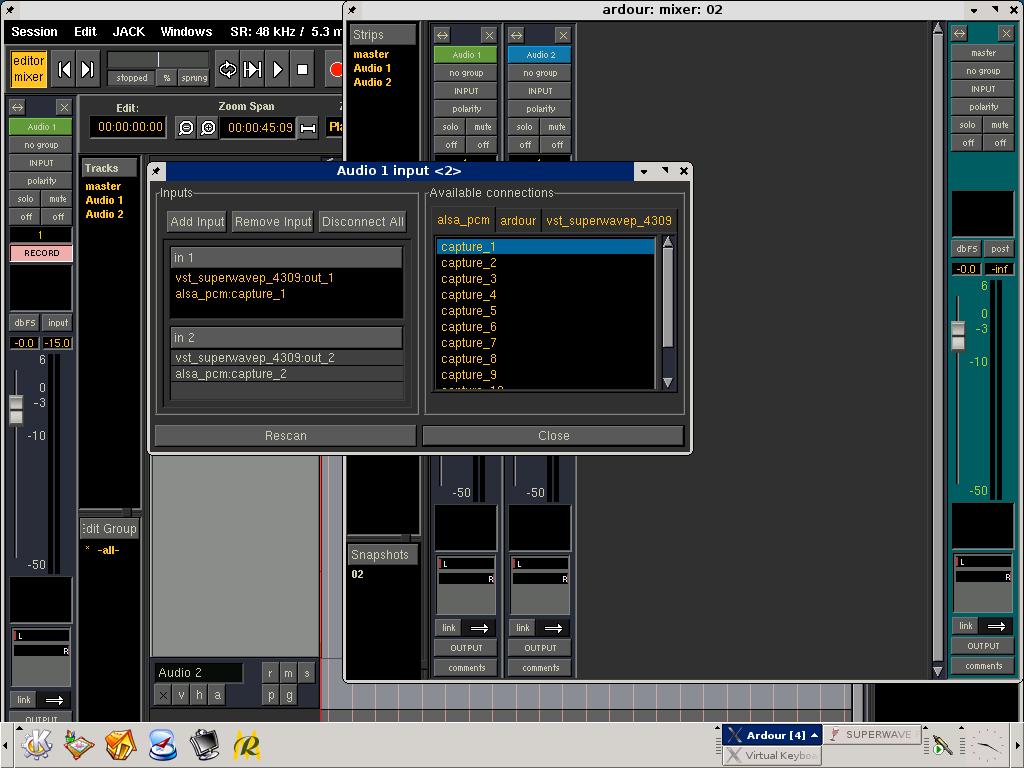1024x768 pixels.
Task: Toggle width arrows on mixer Audio 2 strip
Action: pyautogui.click(x=516, y=35)
